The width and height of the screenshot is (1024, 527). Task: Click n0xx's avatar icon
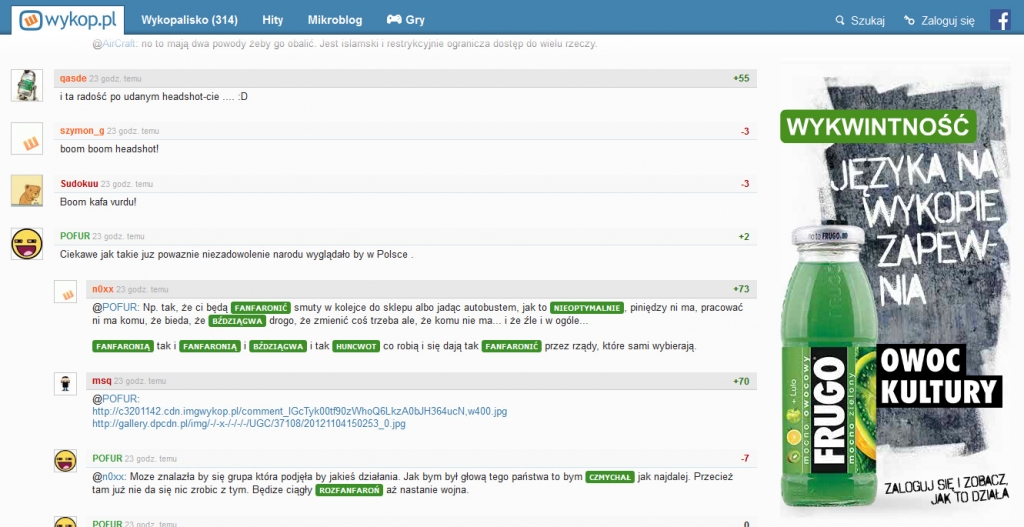pos(65,292)
